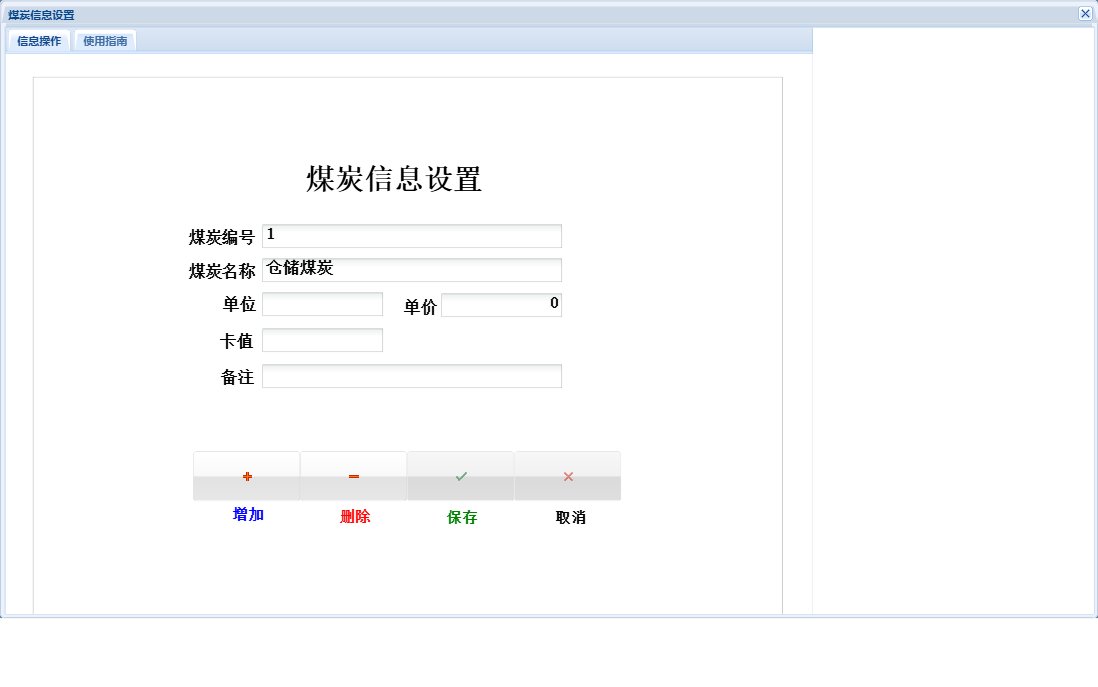Select the 信息操作 tab

click(x=37, y=41)
